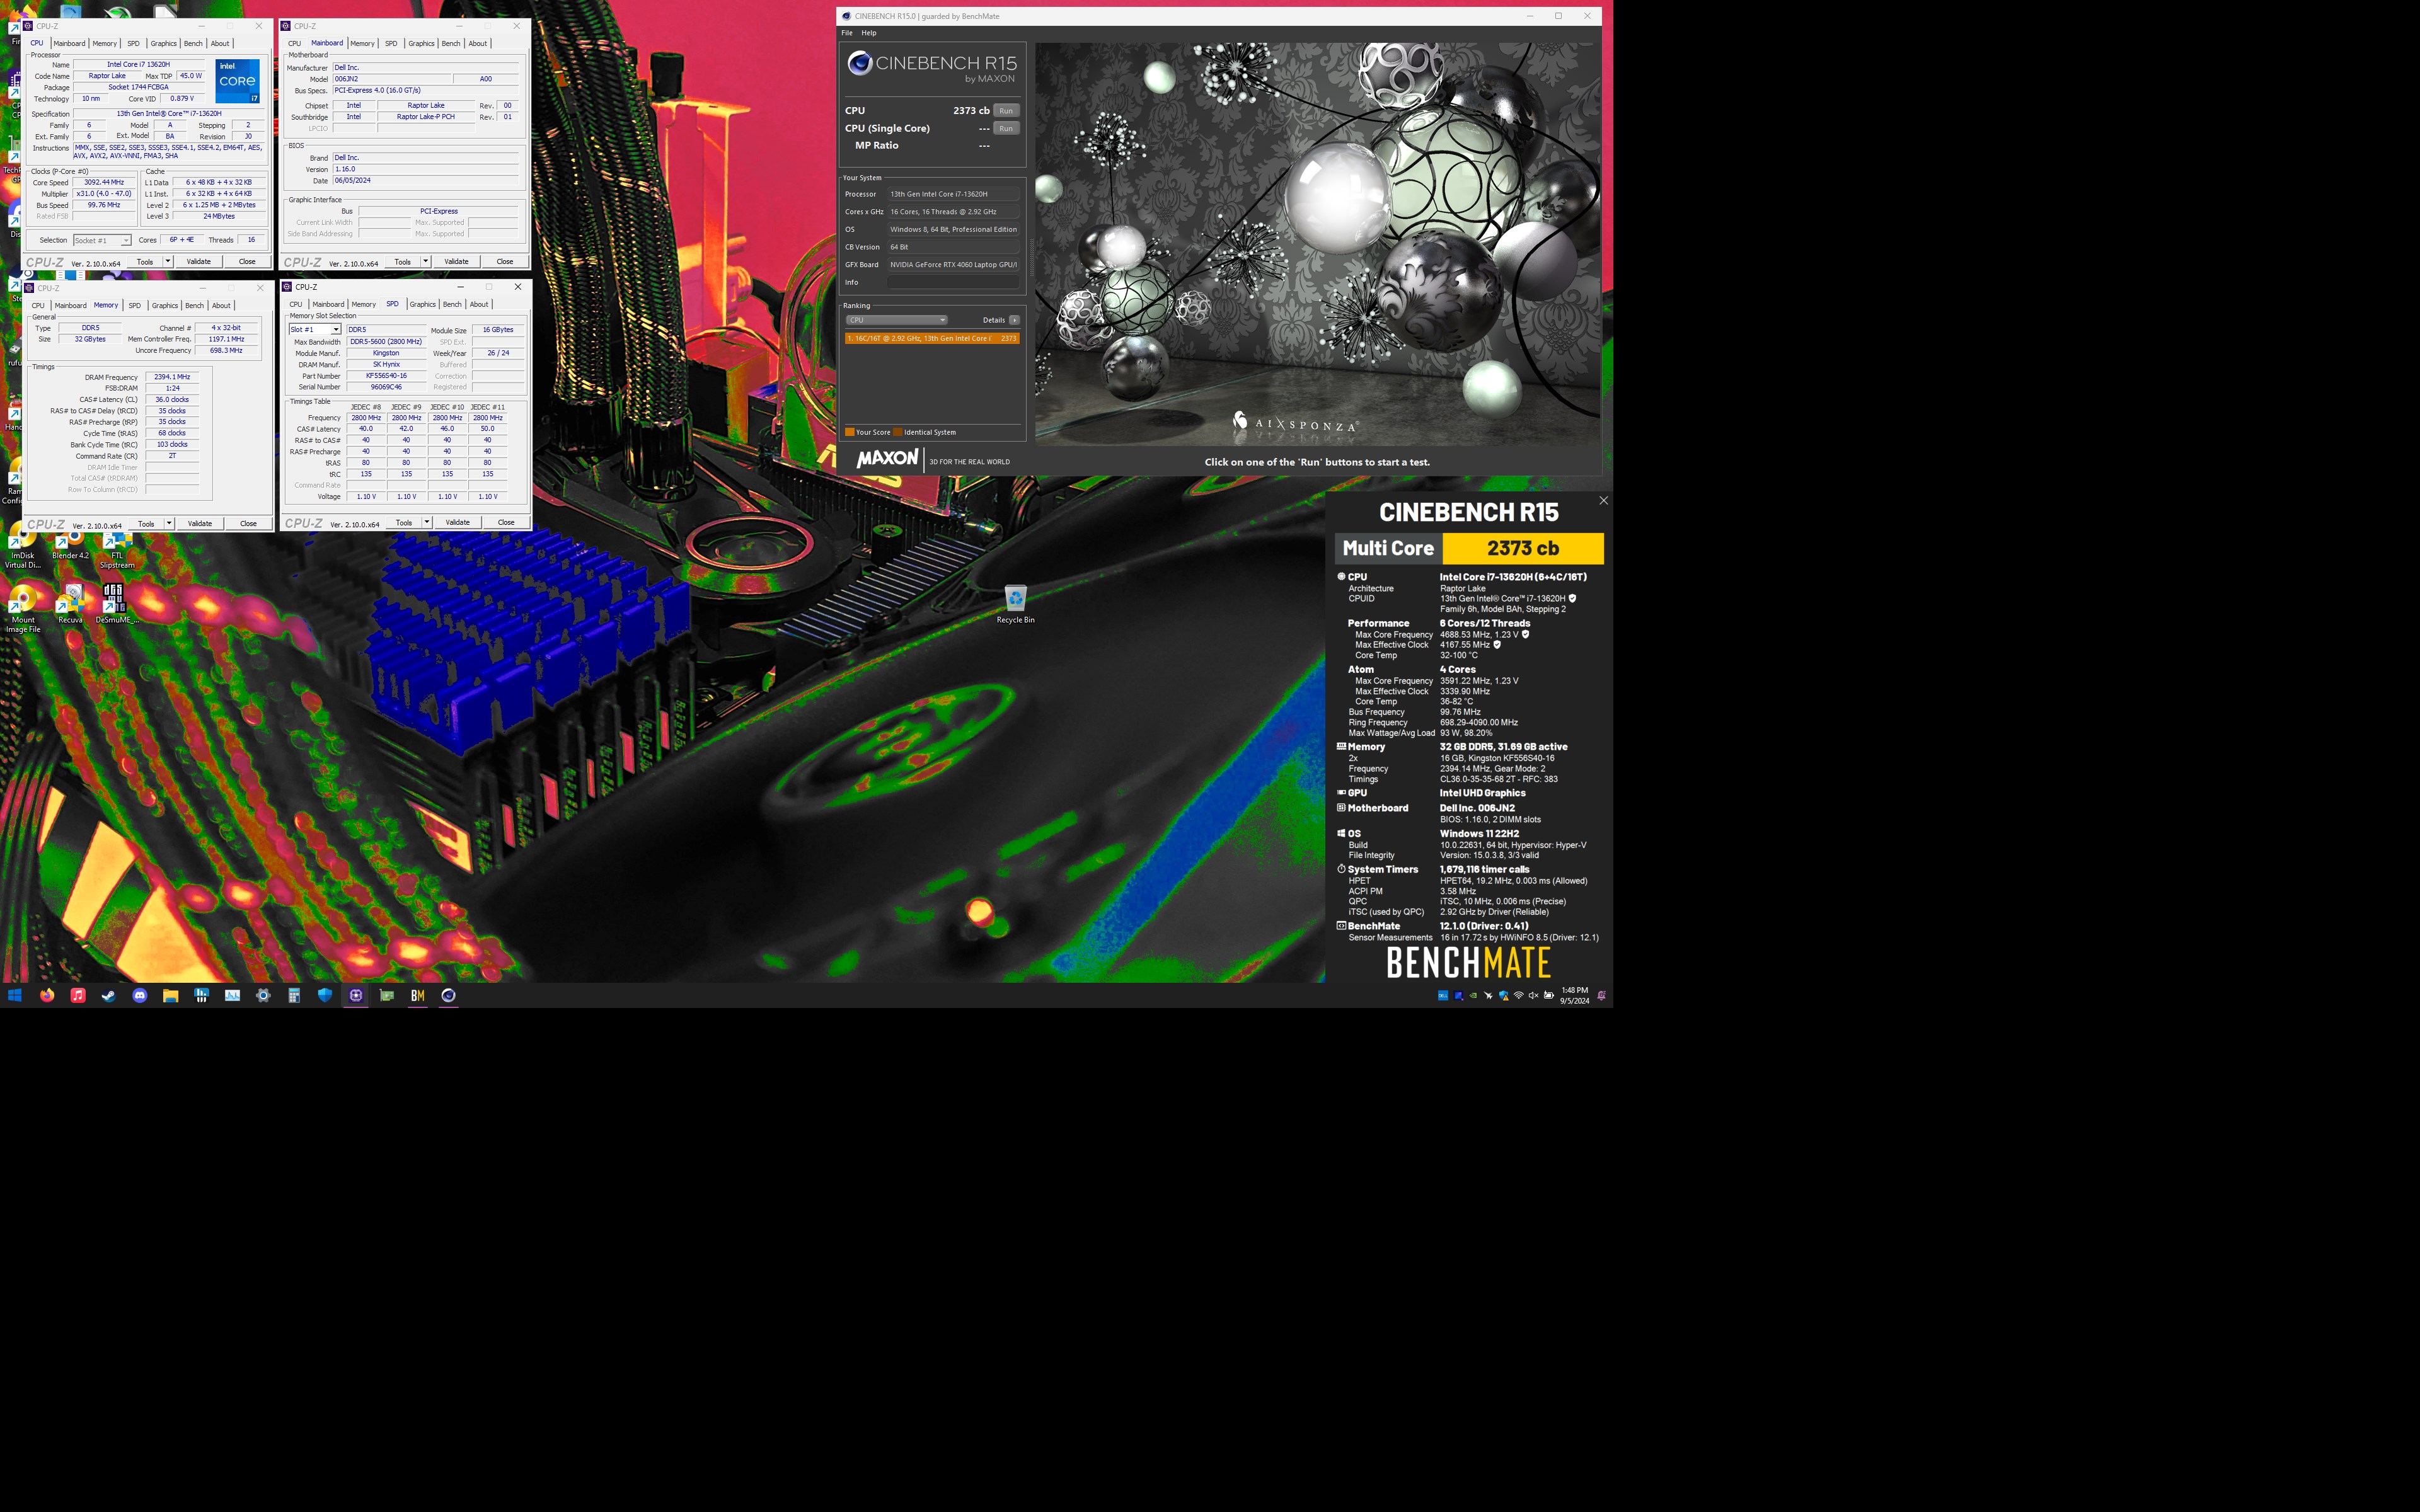Open the Socket #1 selection dropdown
Screen dimensions: 2420x1512
[102, 240]
